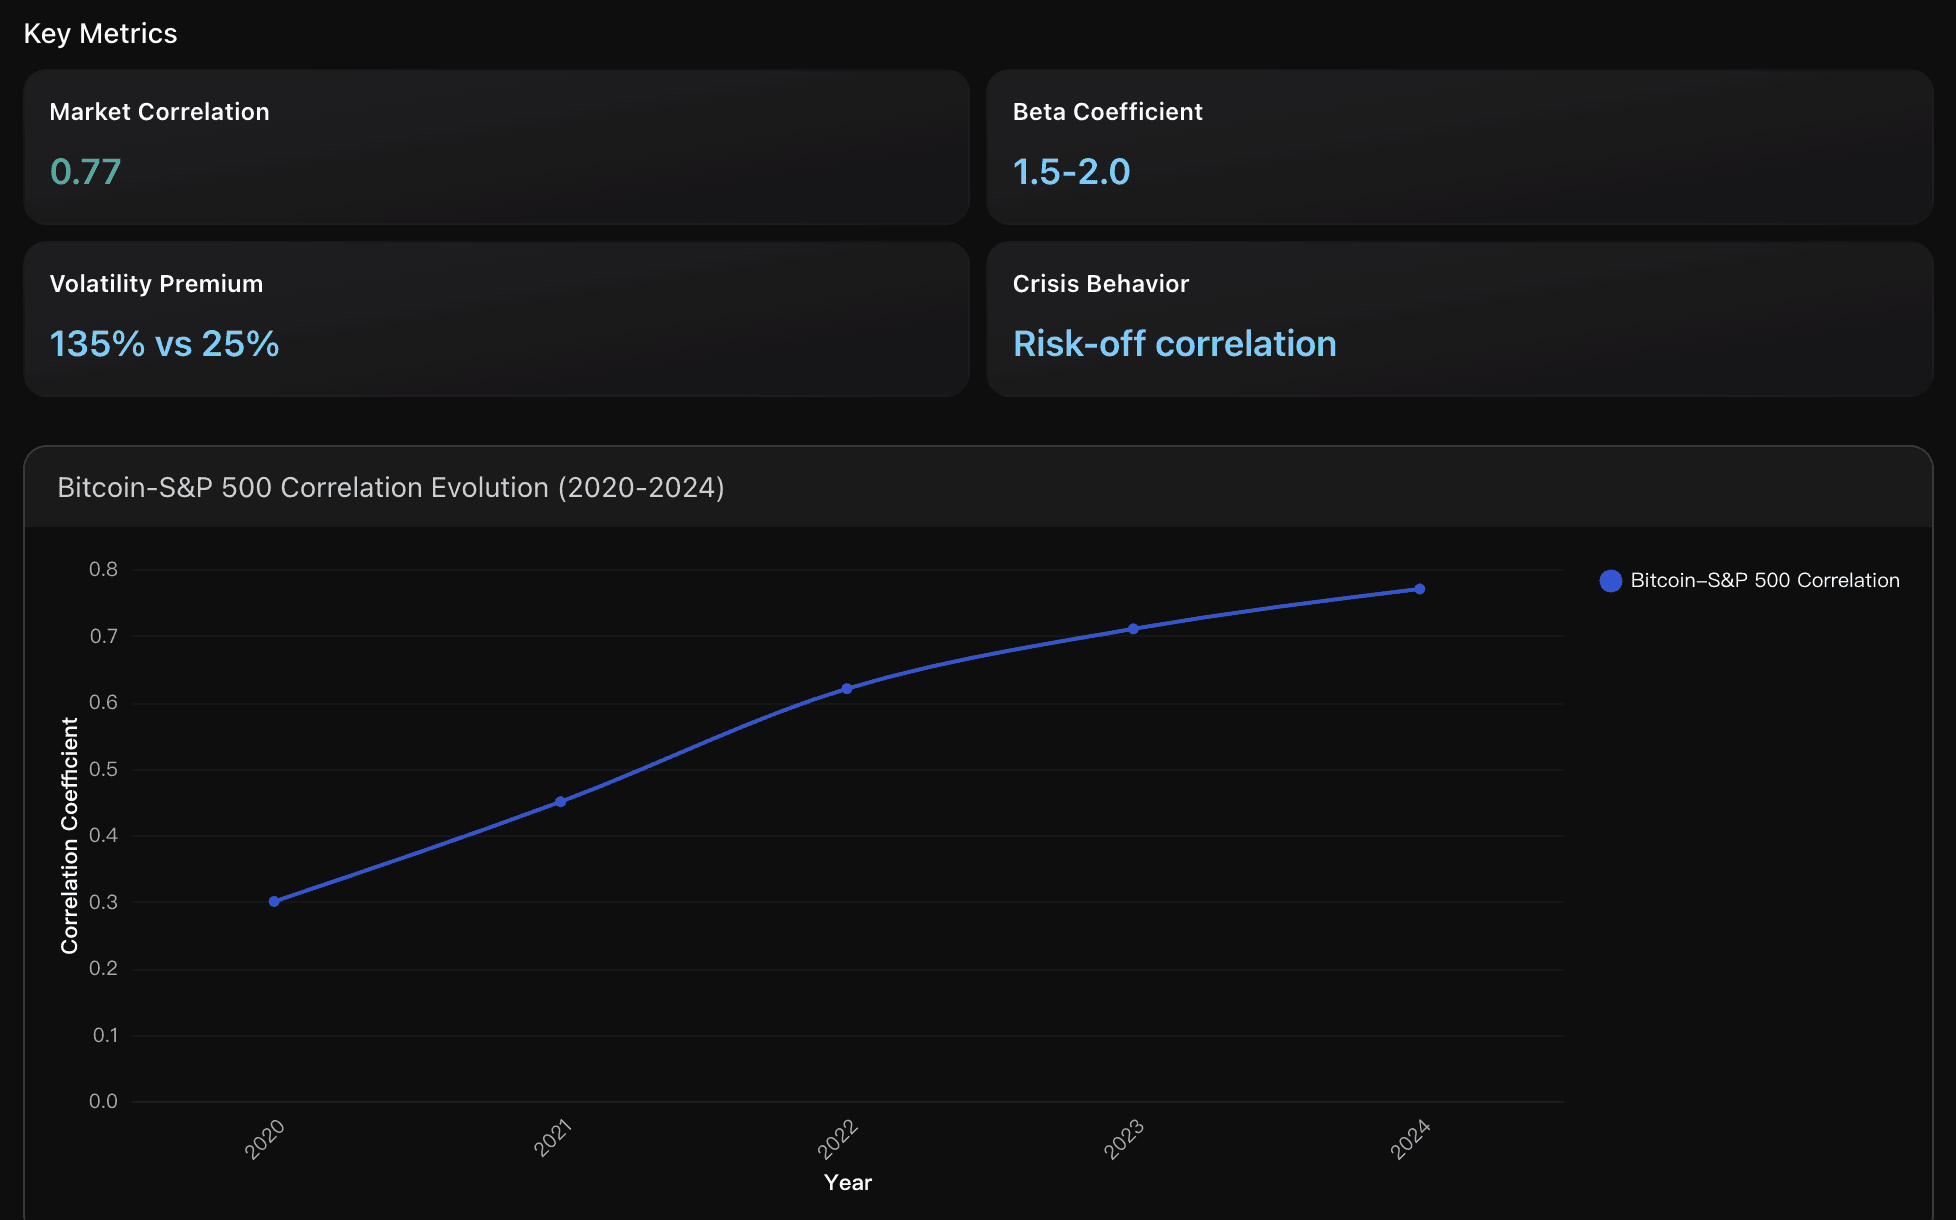The image size is (1956, 1220).
Task: Click the 0.0 y-axis tick label
Action: [103, 1101]
